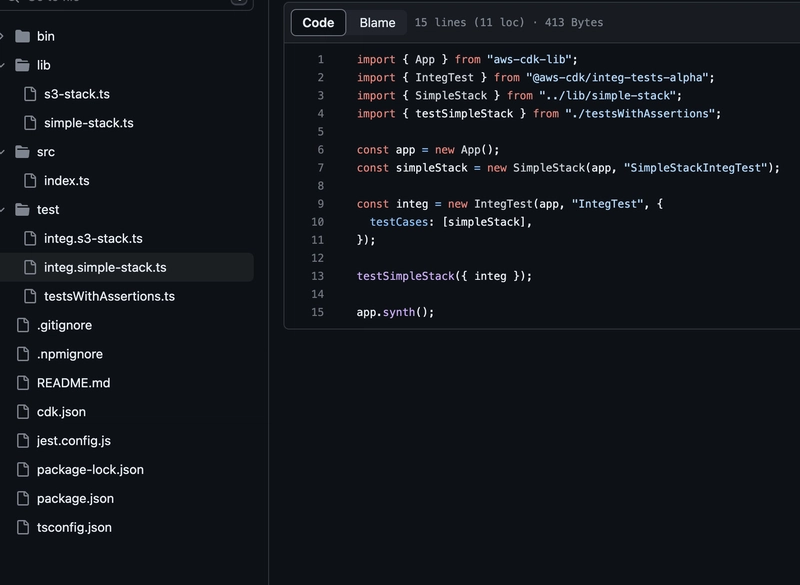The width and height of the screenshot is (800, 585).
Task: Click the src folder icon
Action: (22, 152)
